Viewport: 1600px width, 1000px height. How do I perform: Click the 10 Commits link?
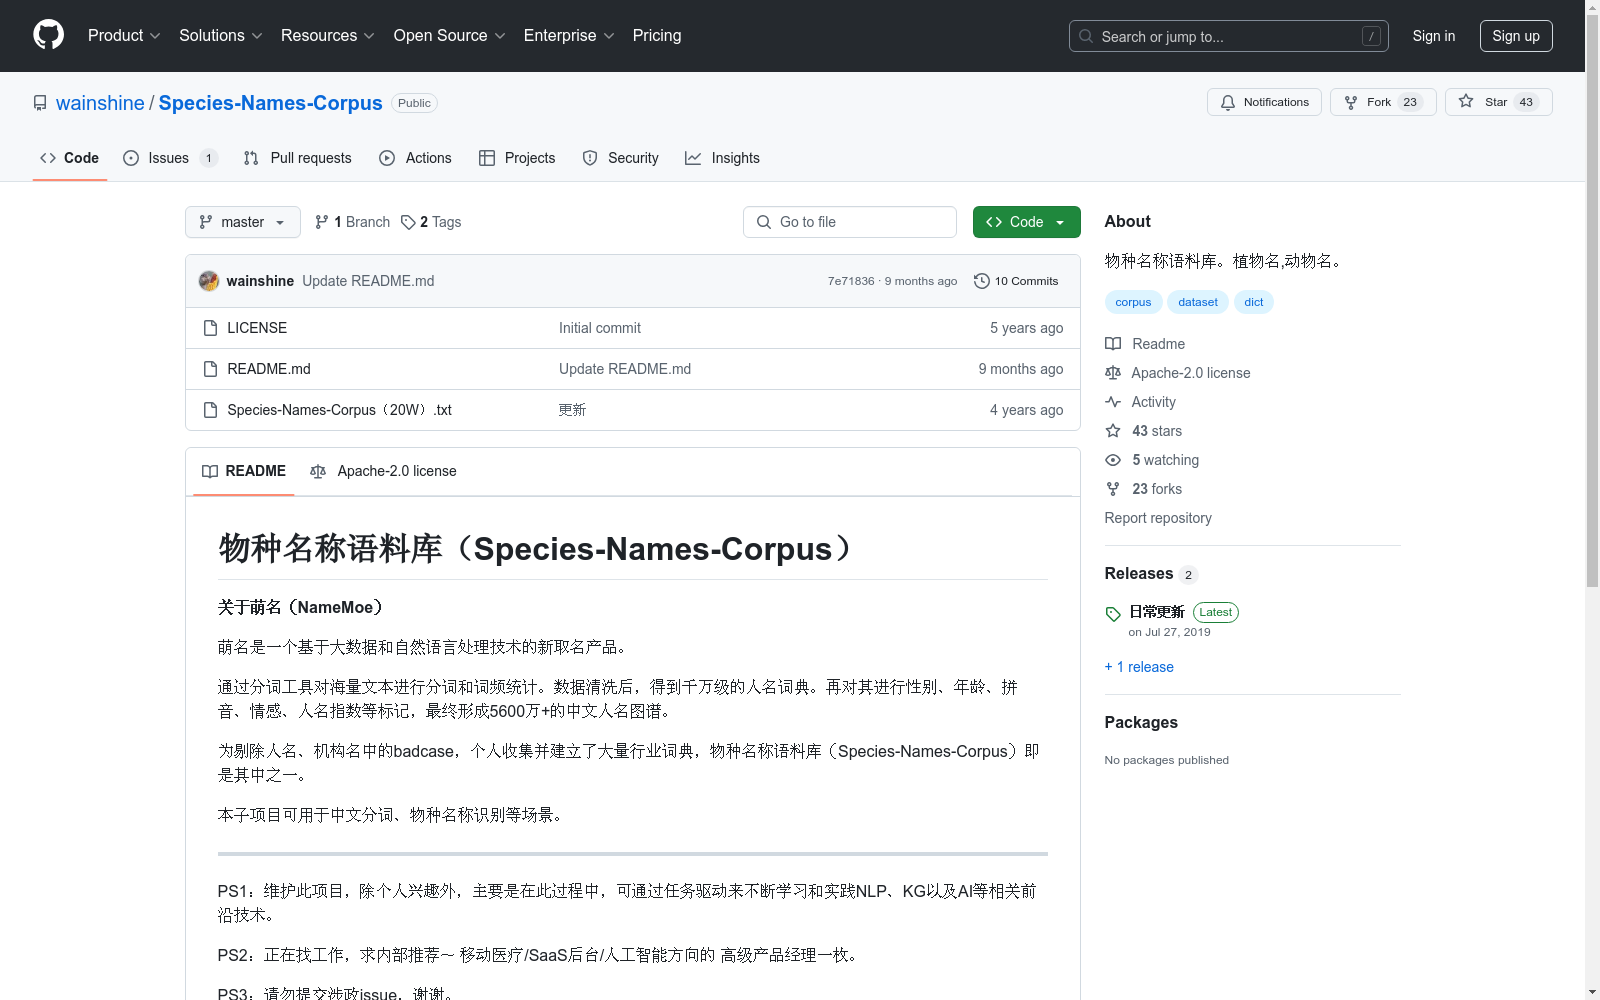point(1017,281)
